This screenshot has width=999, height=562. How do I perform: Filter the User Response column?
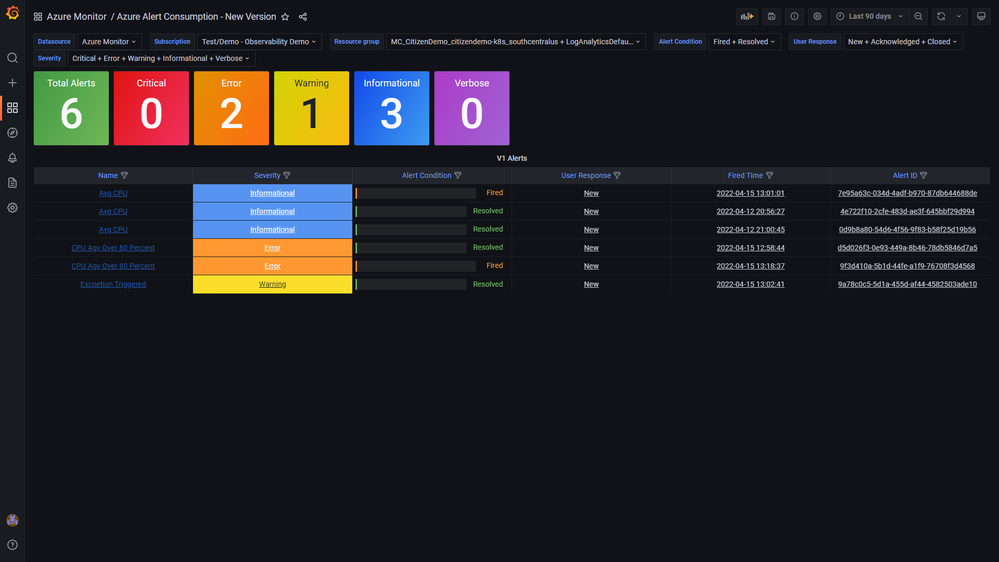[617, 175]
